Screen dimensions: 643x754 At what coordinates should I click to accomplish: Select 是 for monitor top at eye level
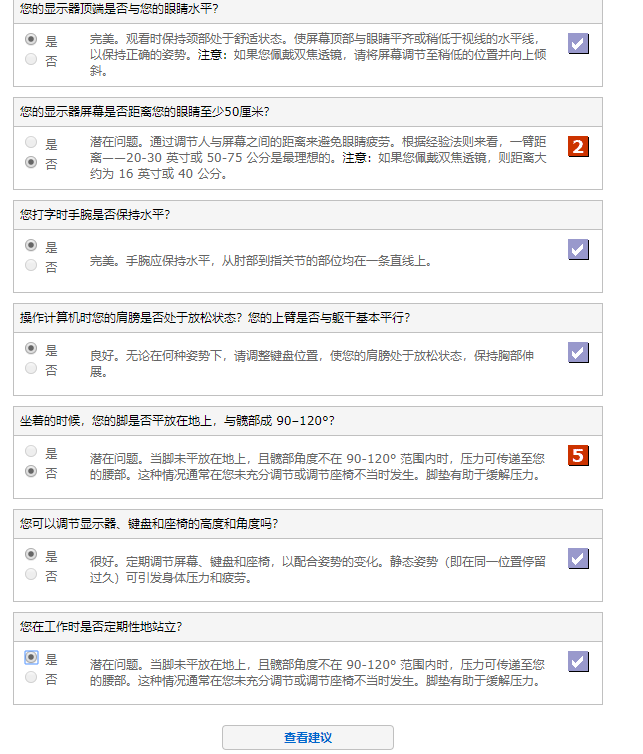tap(31, 39)
